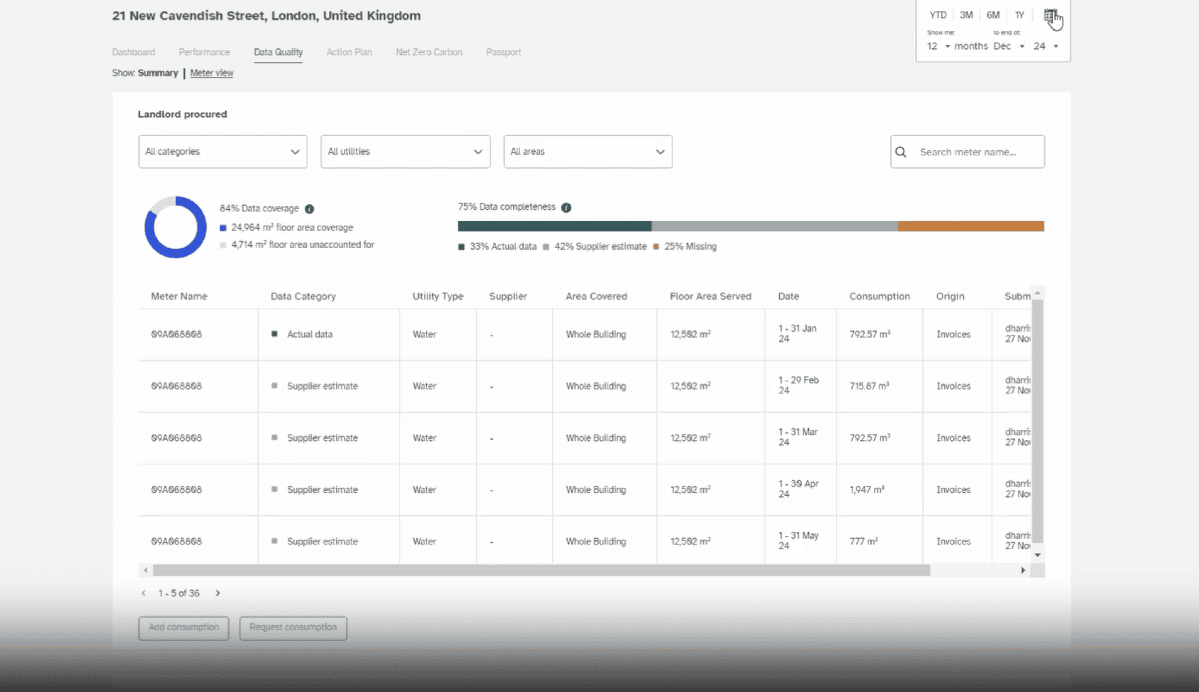Viewport: 1199px width, 692px height.
Task: Click the 4,714 m² floor area unaccounted legend
Action: 297,245
